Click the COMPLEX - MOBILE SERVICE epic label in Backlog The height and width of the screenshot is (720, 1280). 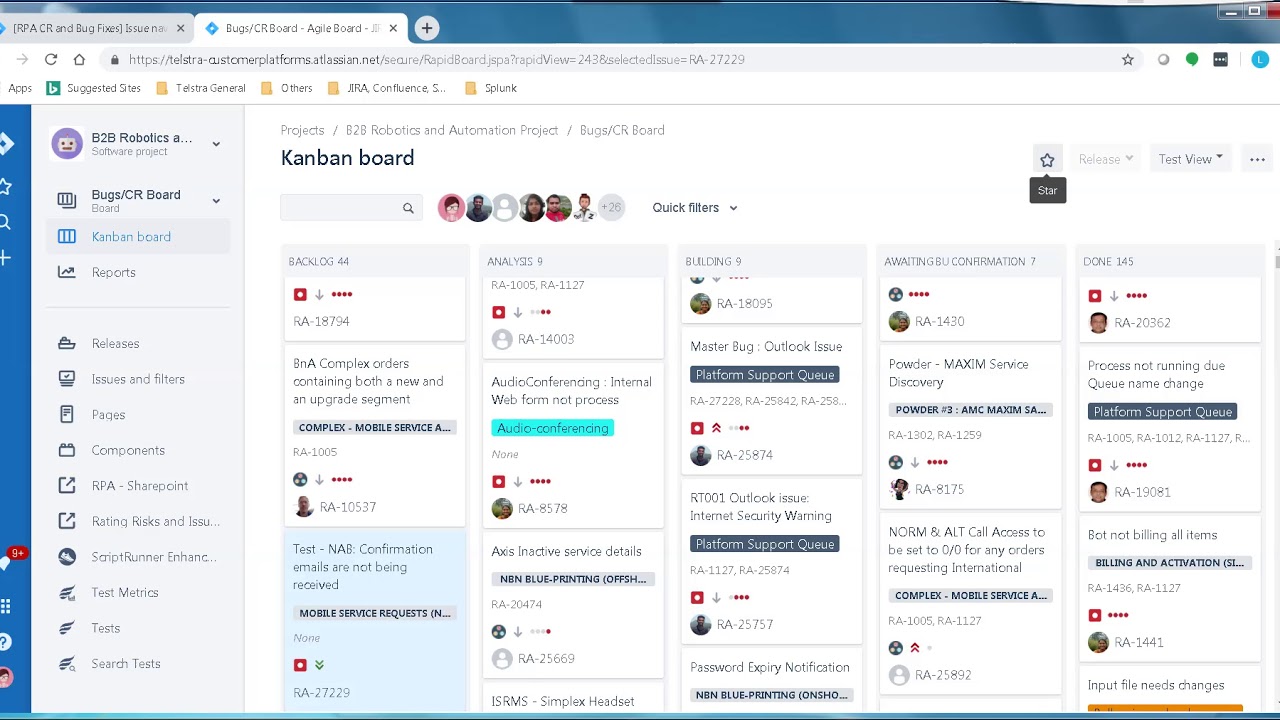(x=375, y=427)
